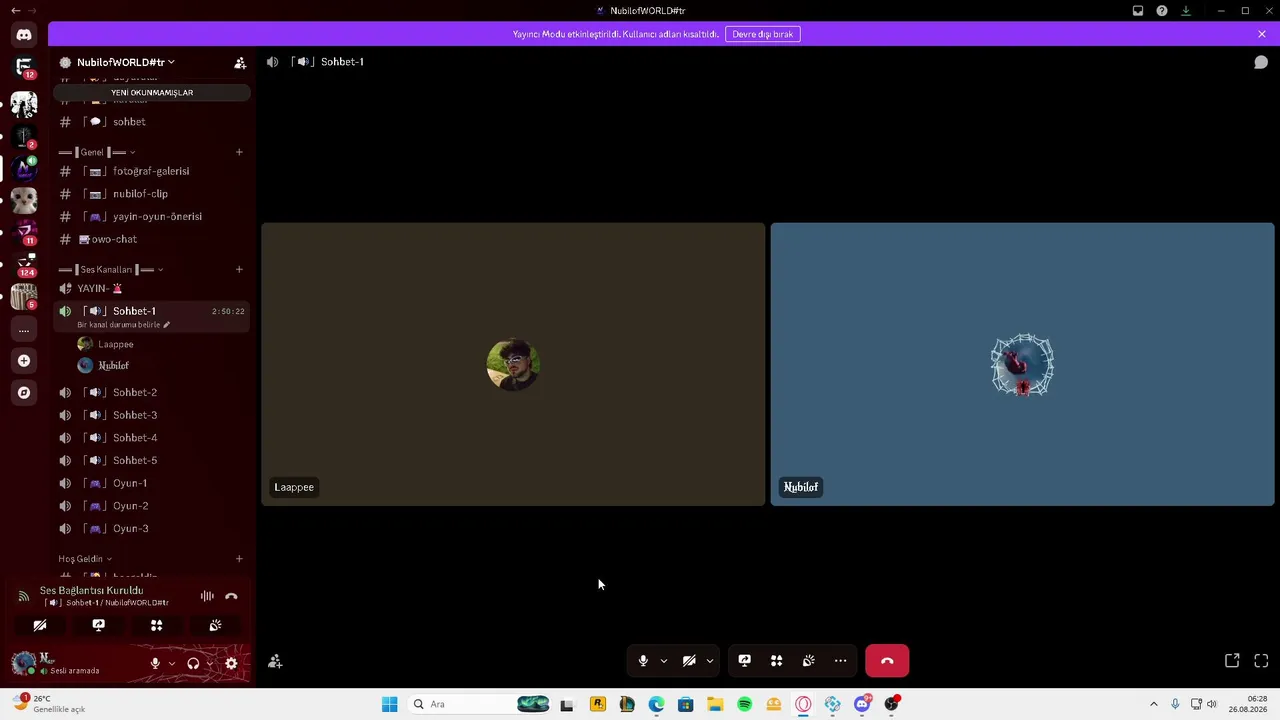This screenshot has height=720, width=1280.
Task: Show more servers with the ellipsis folder
Action: pyautogui.click(x=24, y=329)
